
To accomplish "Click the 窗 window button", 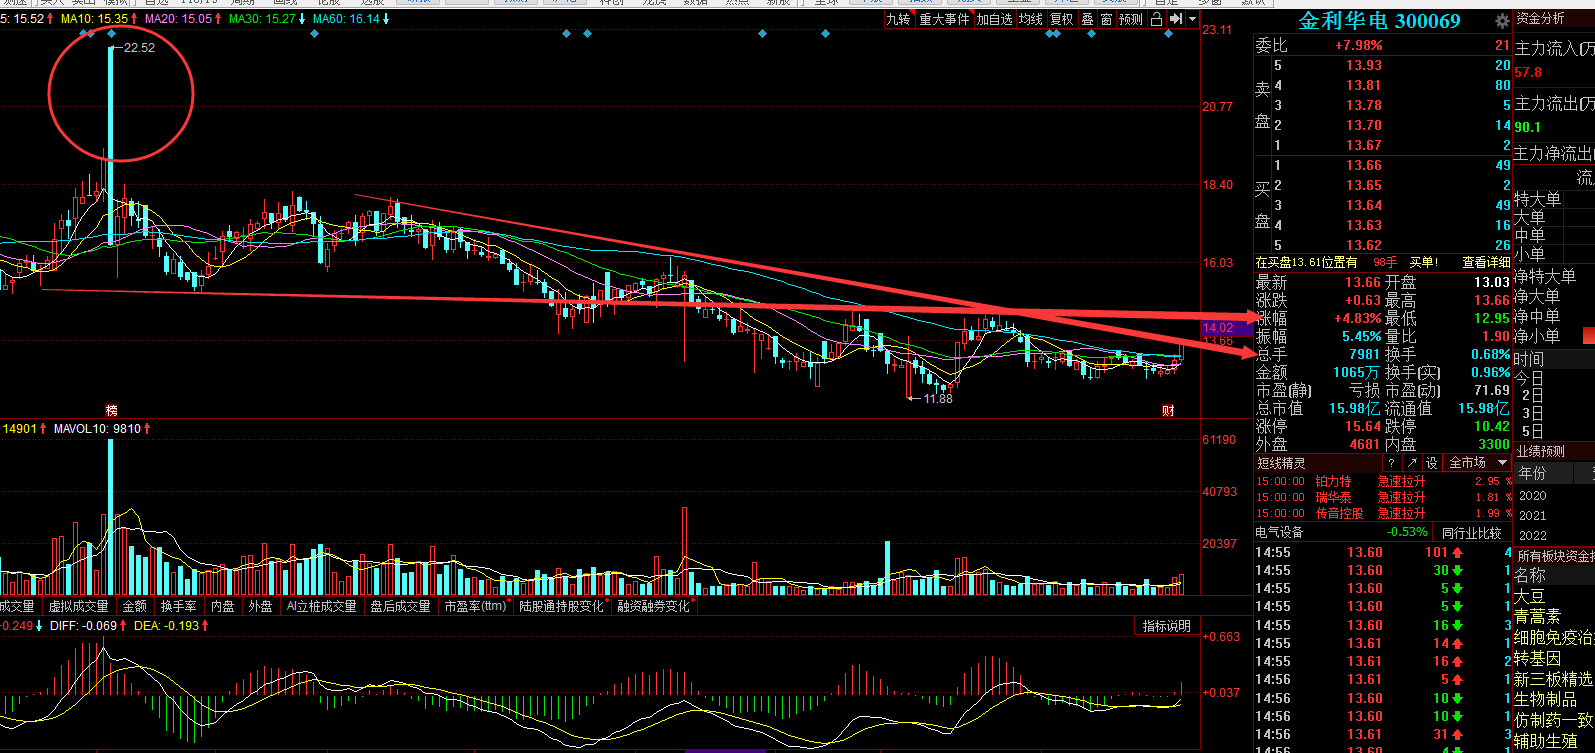I will 1106,19.
